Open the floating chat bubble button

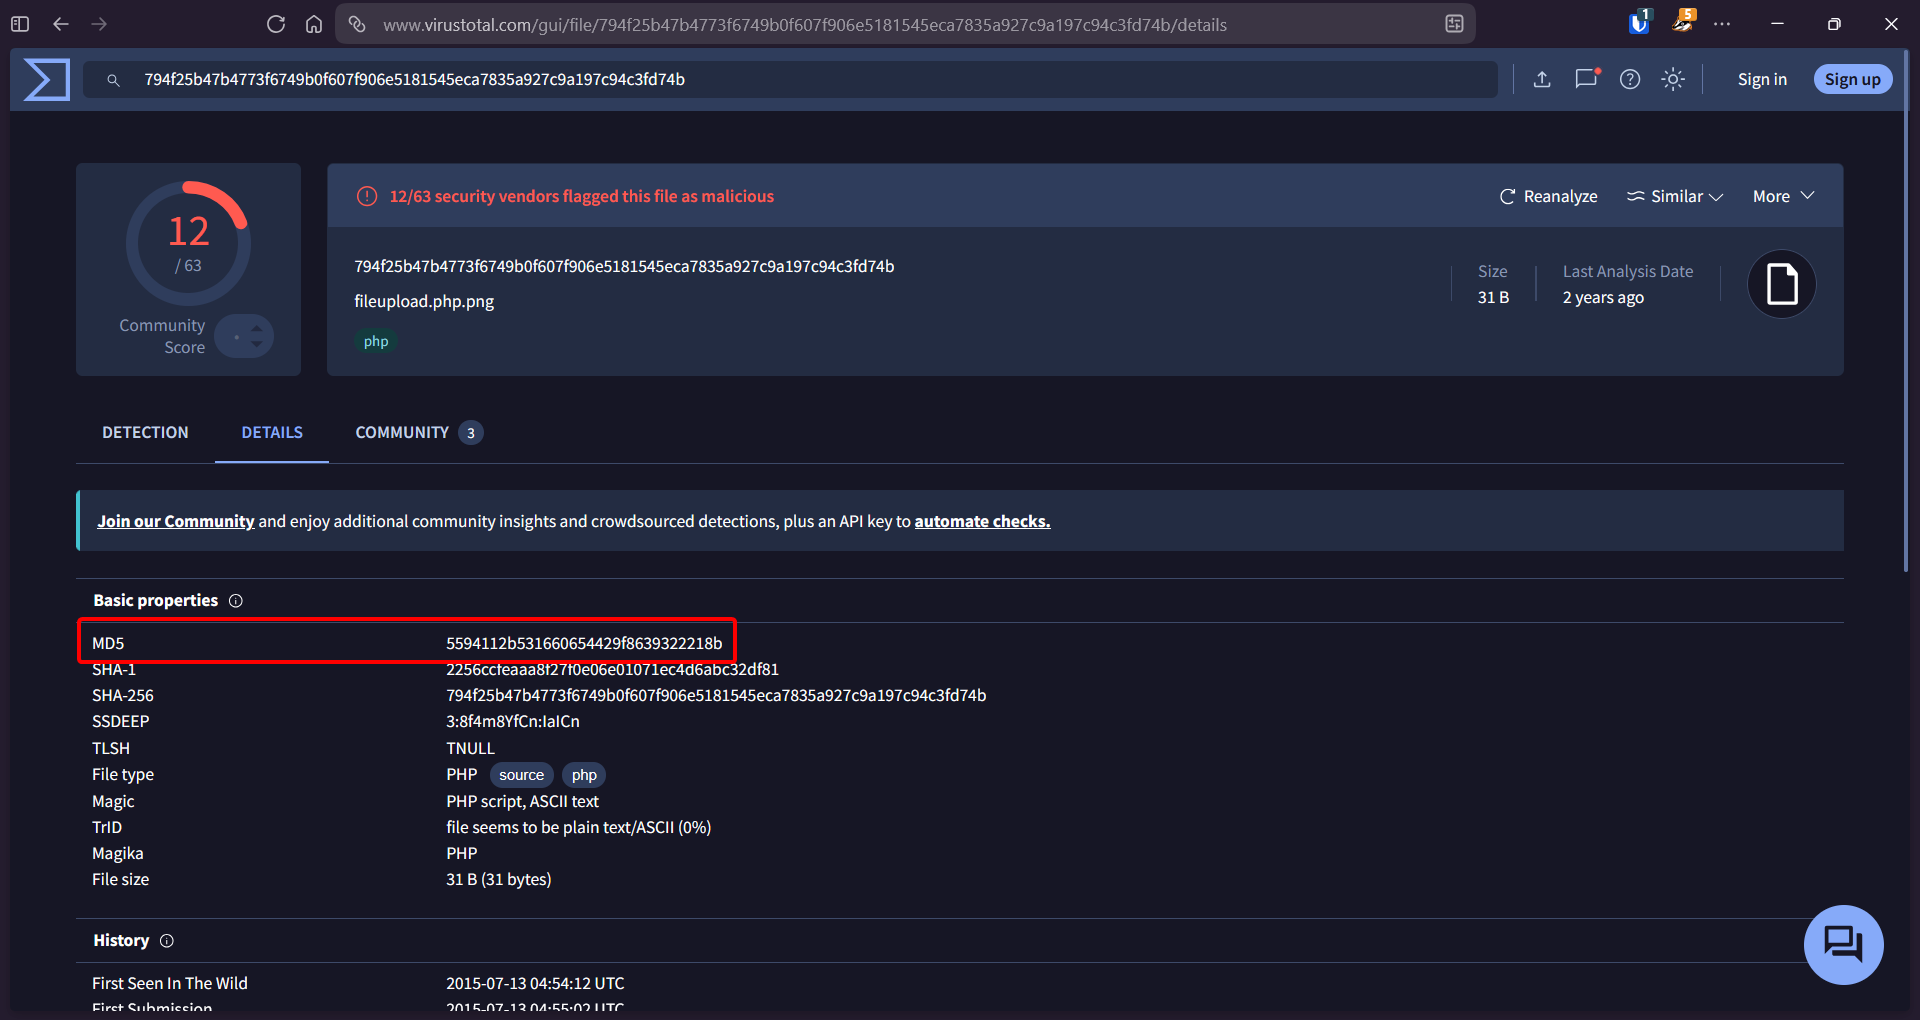pos(1843,944)
